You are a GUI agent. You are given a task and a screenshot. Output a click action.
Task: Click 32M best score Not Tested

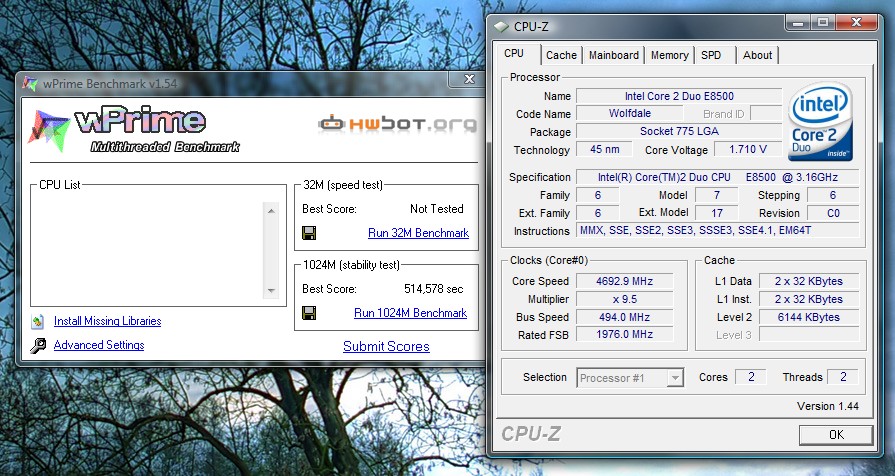pos(437,209)
